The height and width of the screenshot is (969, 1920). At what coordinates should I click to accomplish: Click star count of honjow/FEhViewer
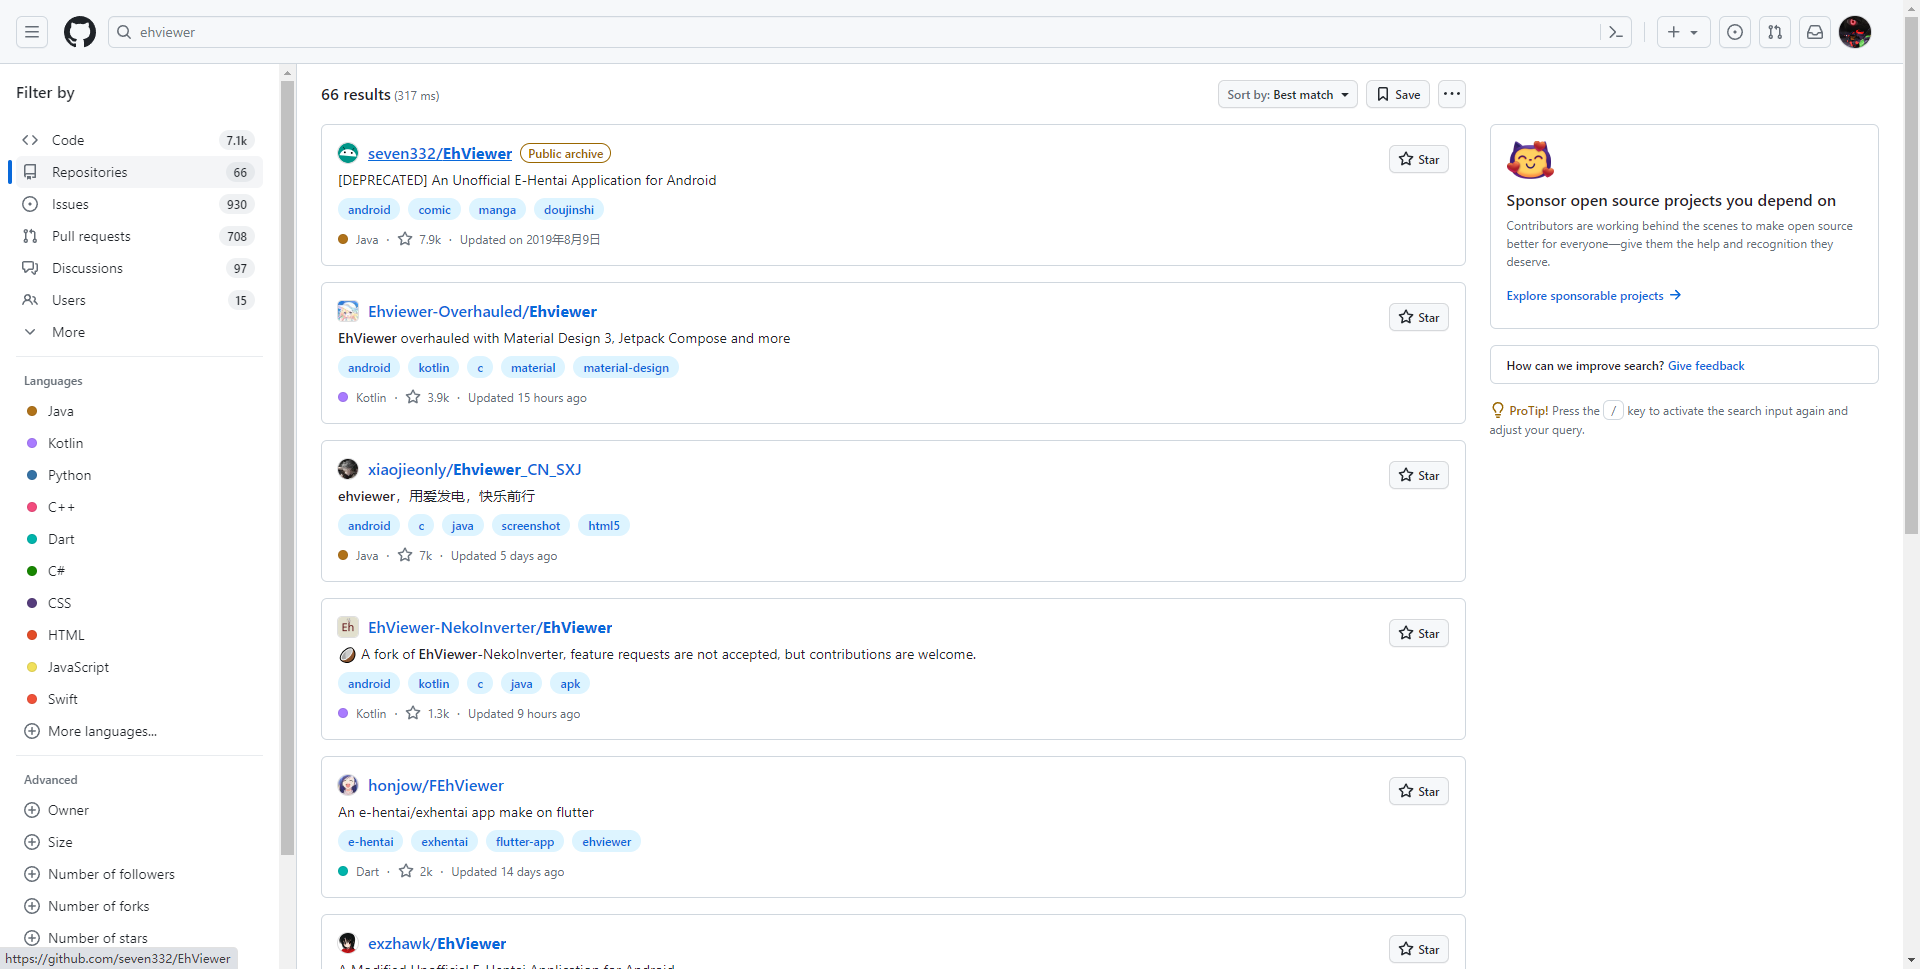tap(416, 872)
